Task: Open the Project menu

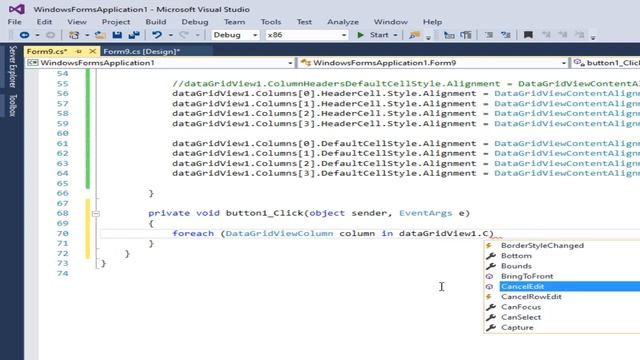Action: click(116, 22)
